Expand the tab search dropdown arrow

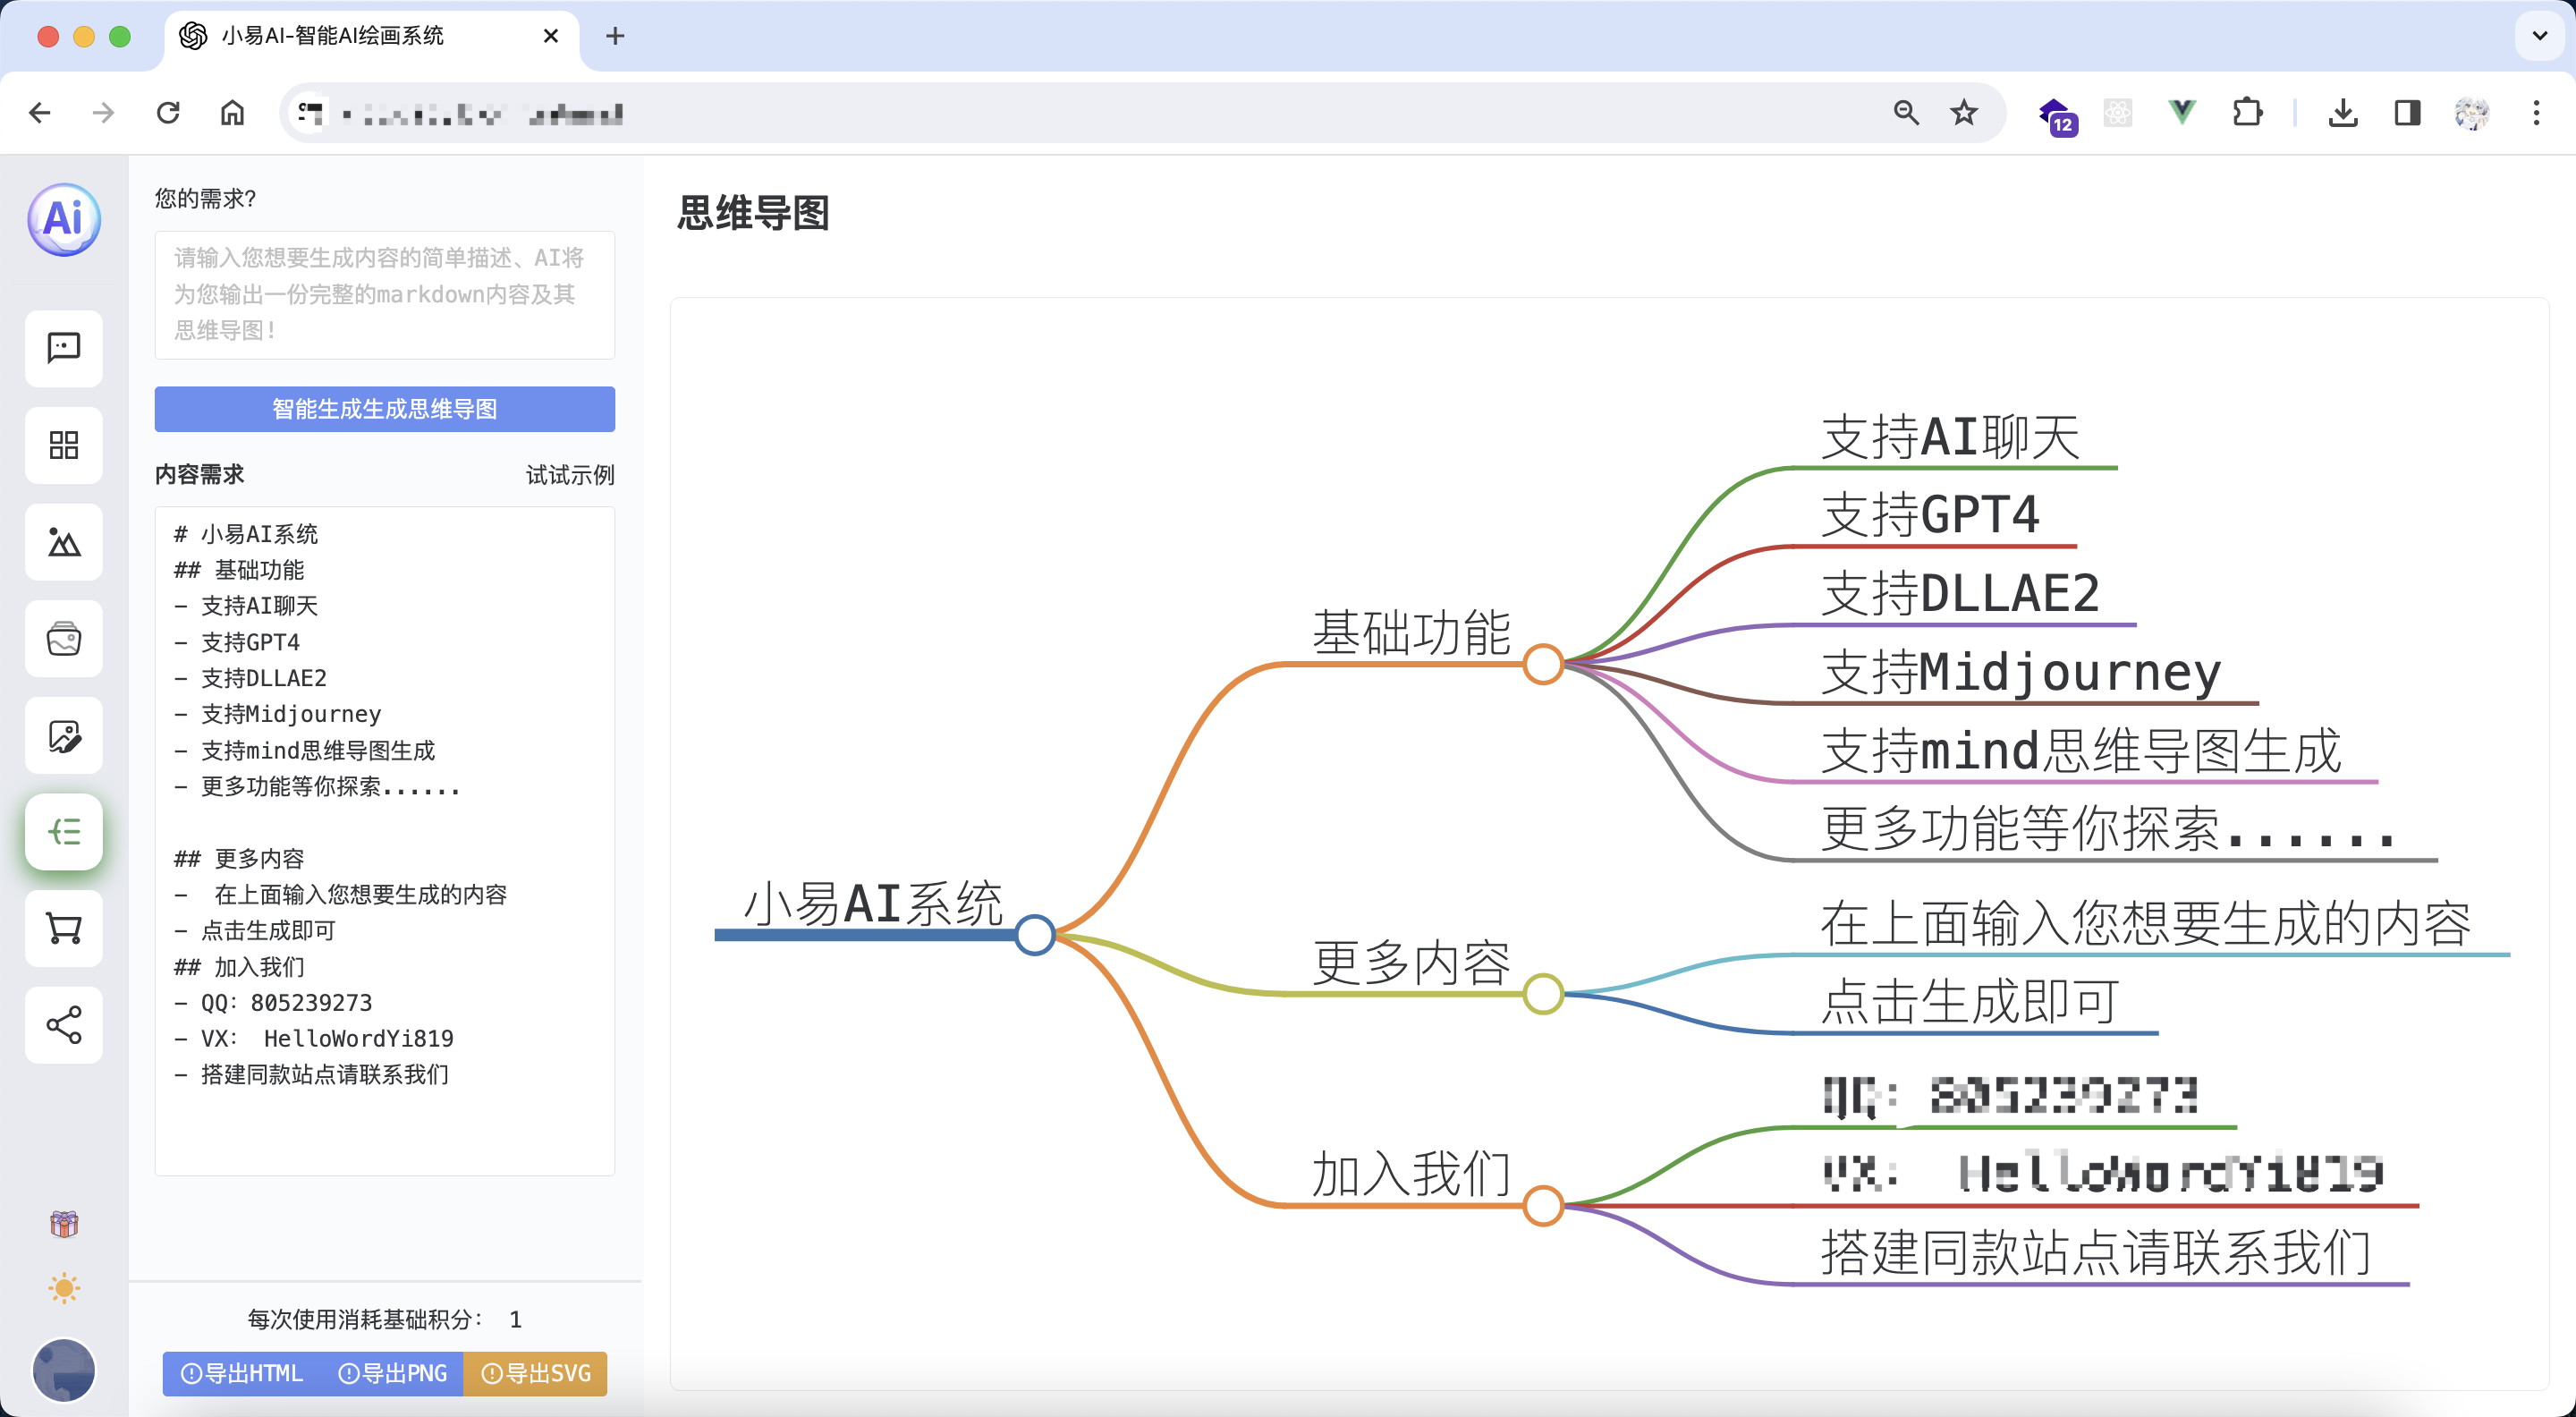point(2540,36)
